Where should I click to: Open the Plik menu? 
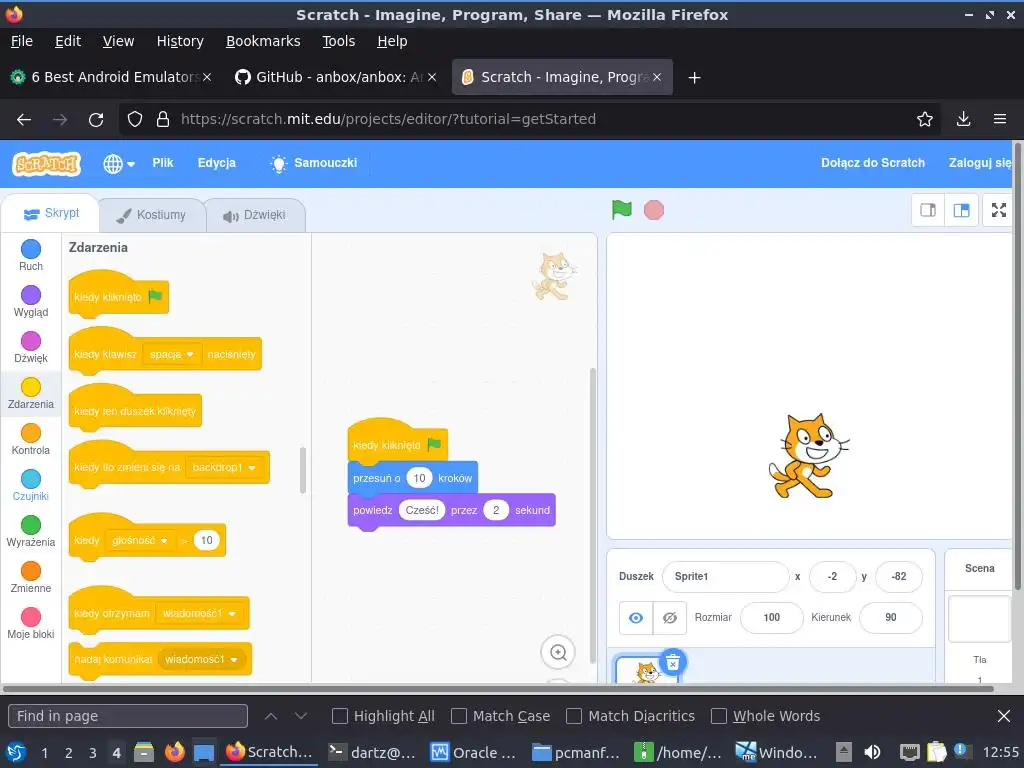click(x=163, y=163)
